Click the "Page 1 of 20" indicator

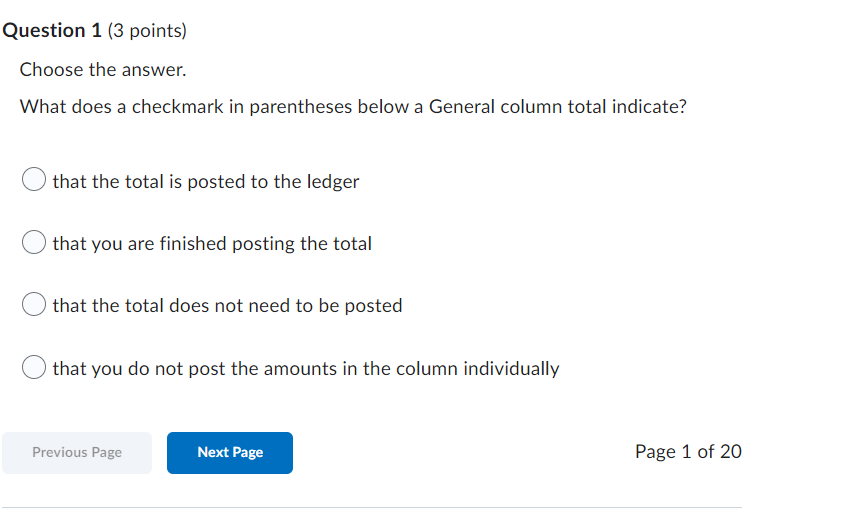point(688,452)
